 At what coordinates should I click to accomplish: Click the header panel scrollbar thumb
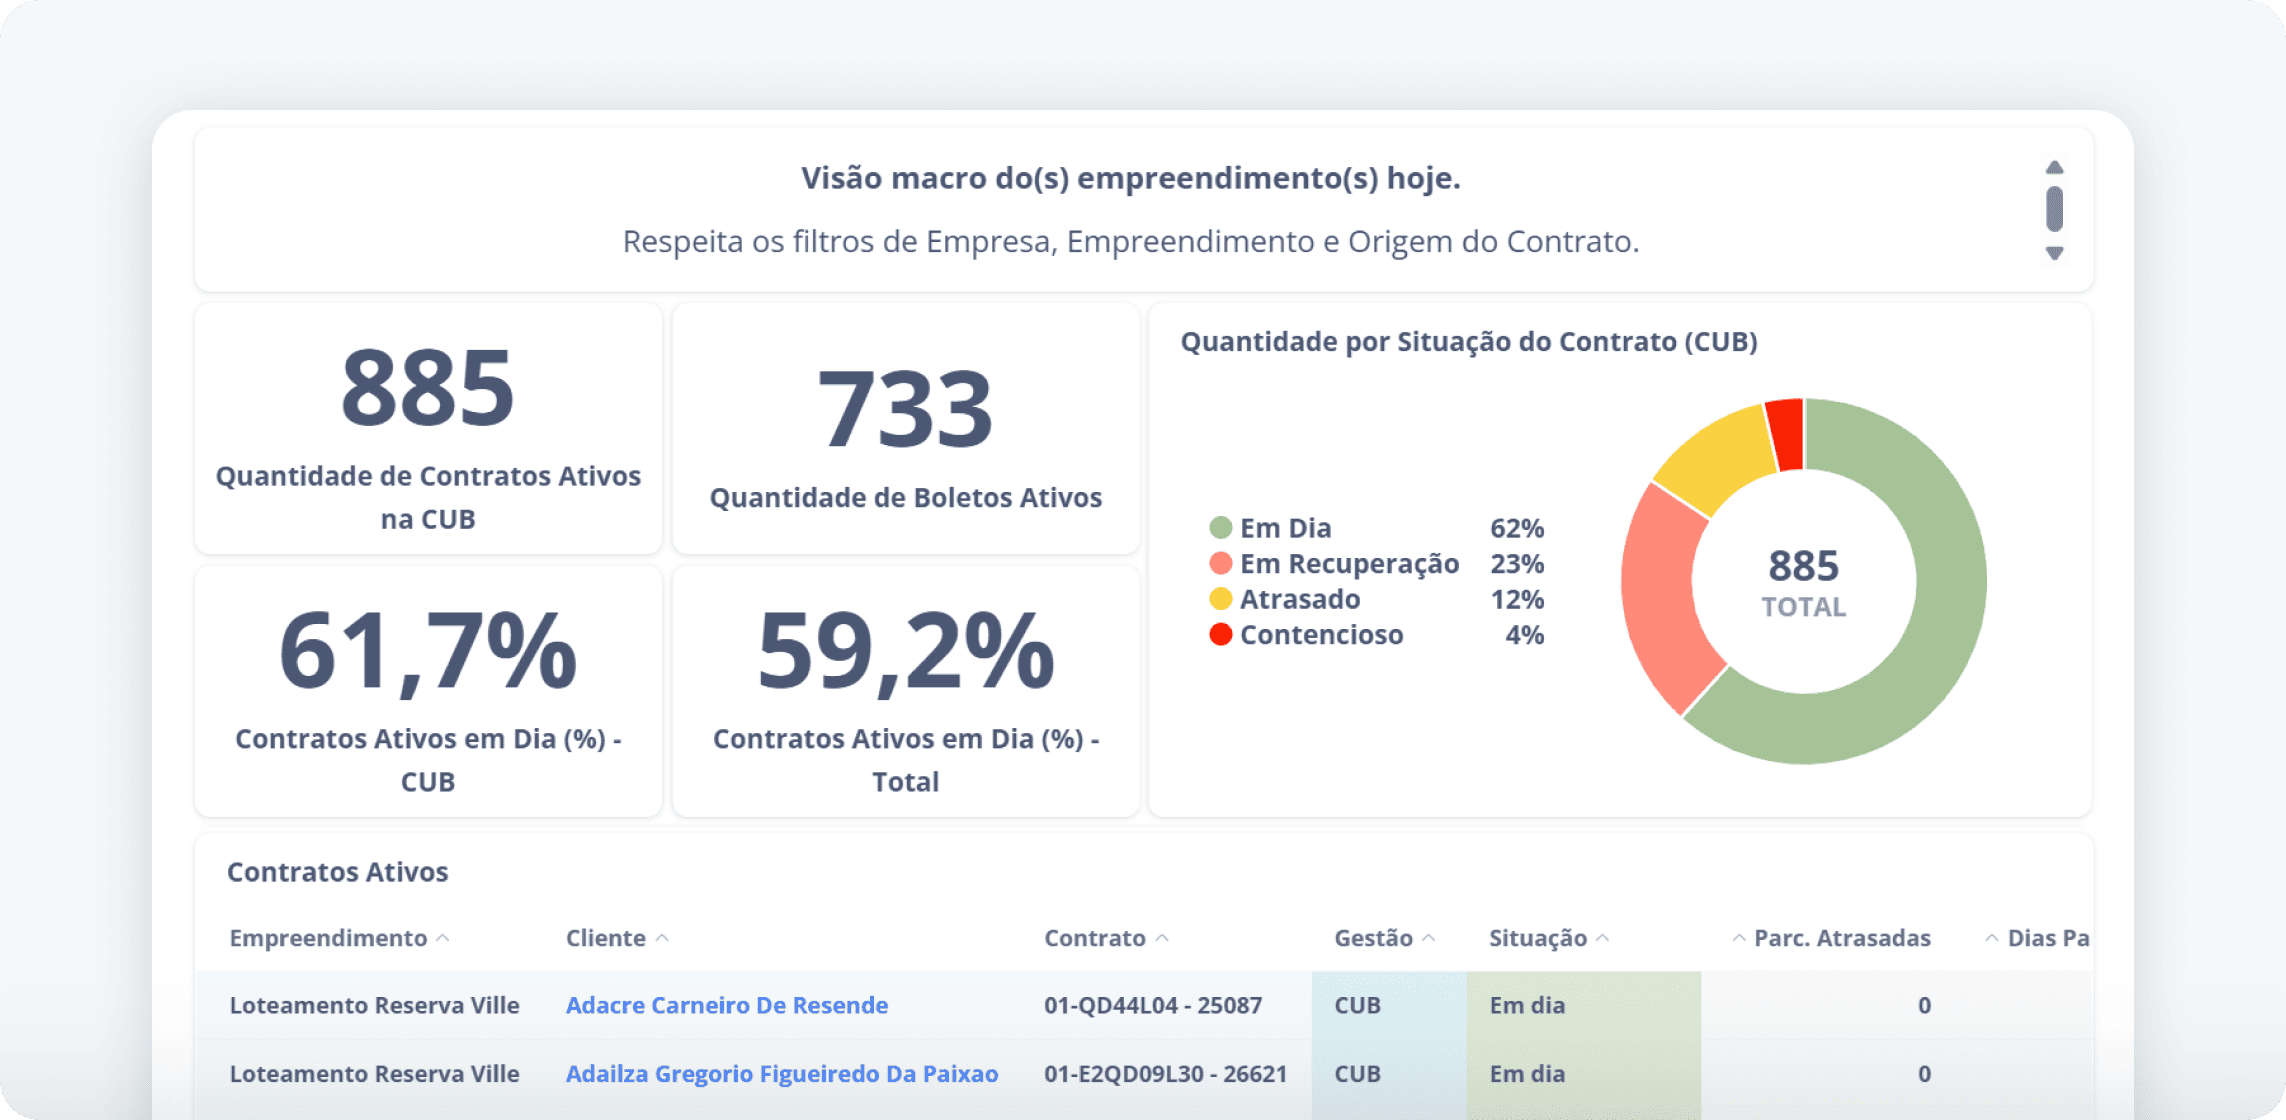click(x=2054, y=208)
